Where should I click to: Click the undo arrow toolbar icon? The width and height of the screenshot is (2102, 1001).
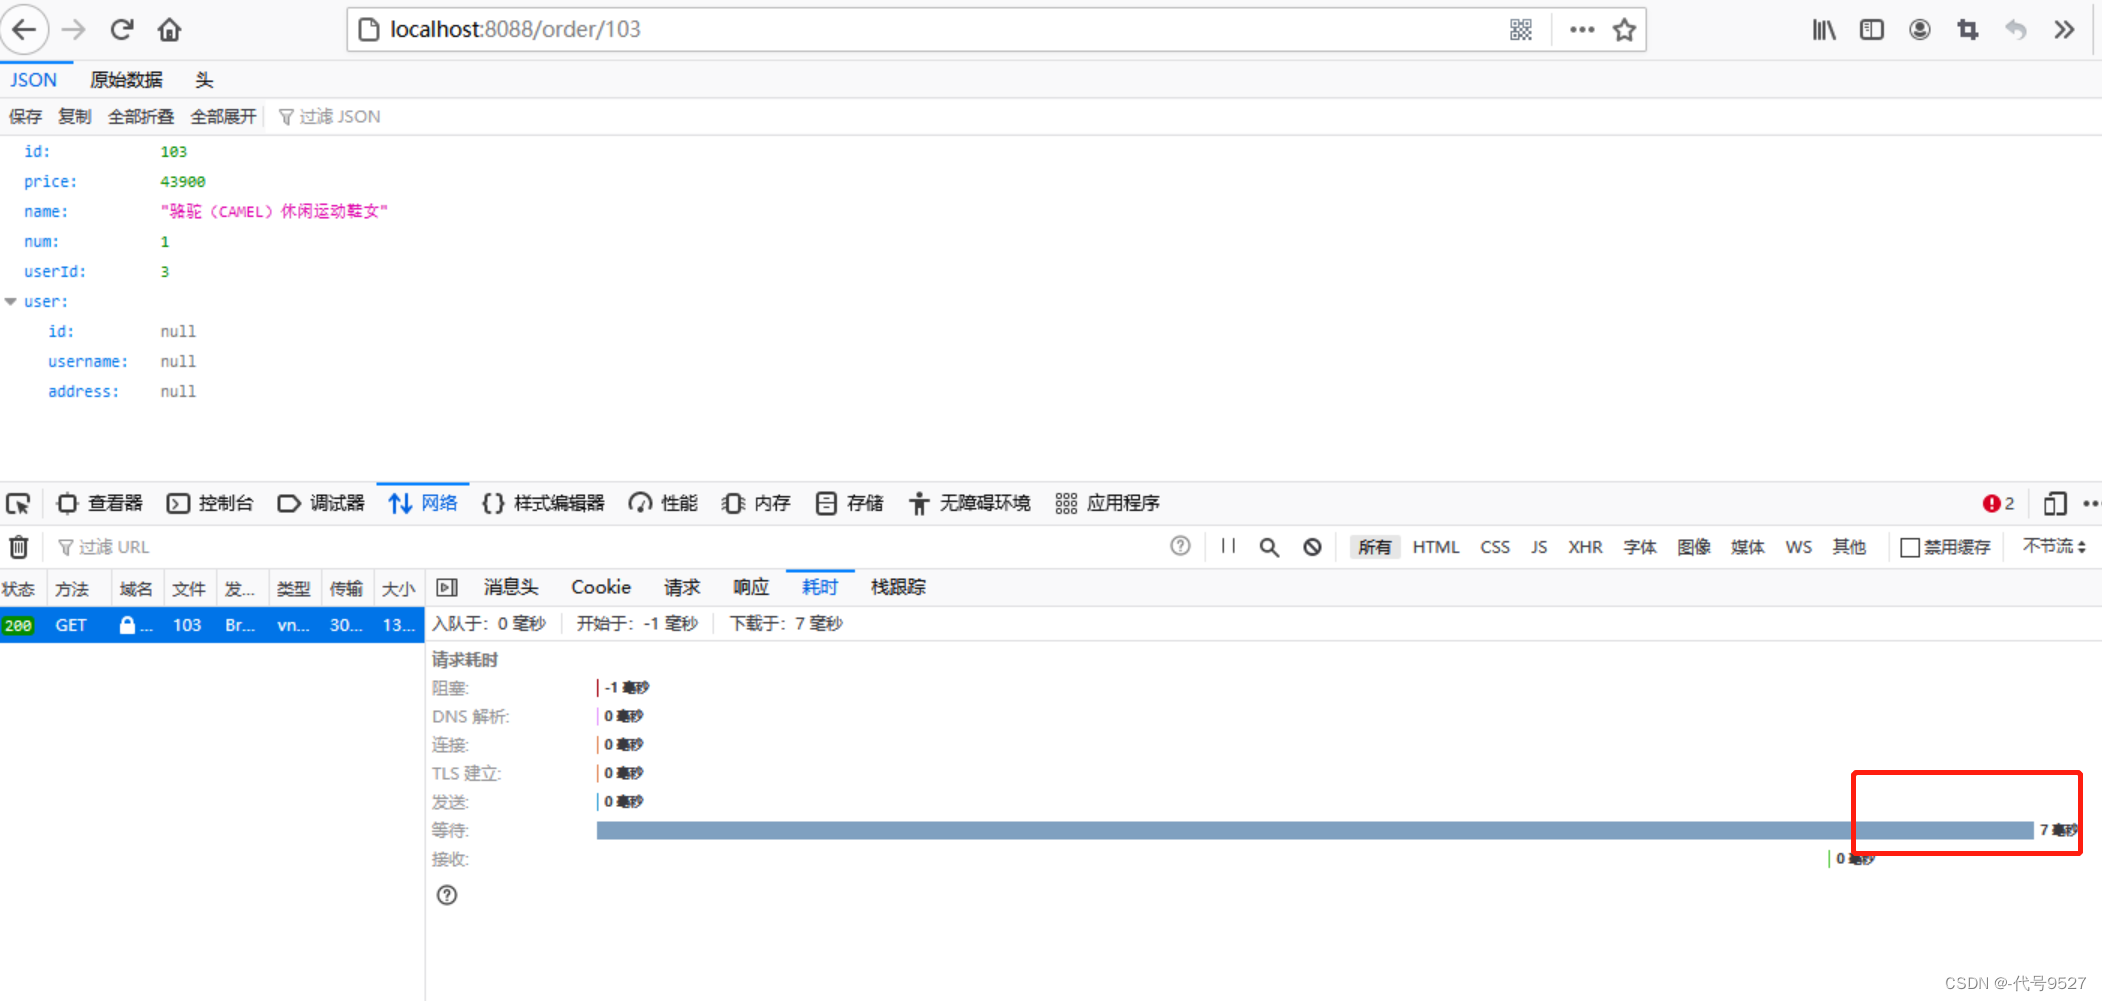2016,30
